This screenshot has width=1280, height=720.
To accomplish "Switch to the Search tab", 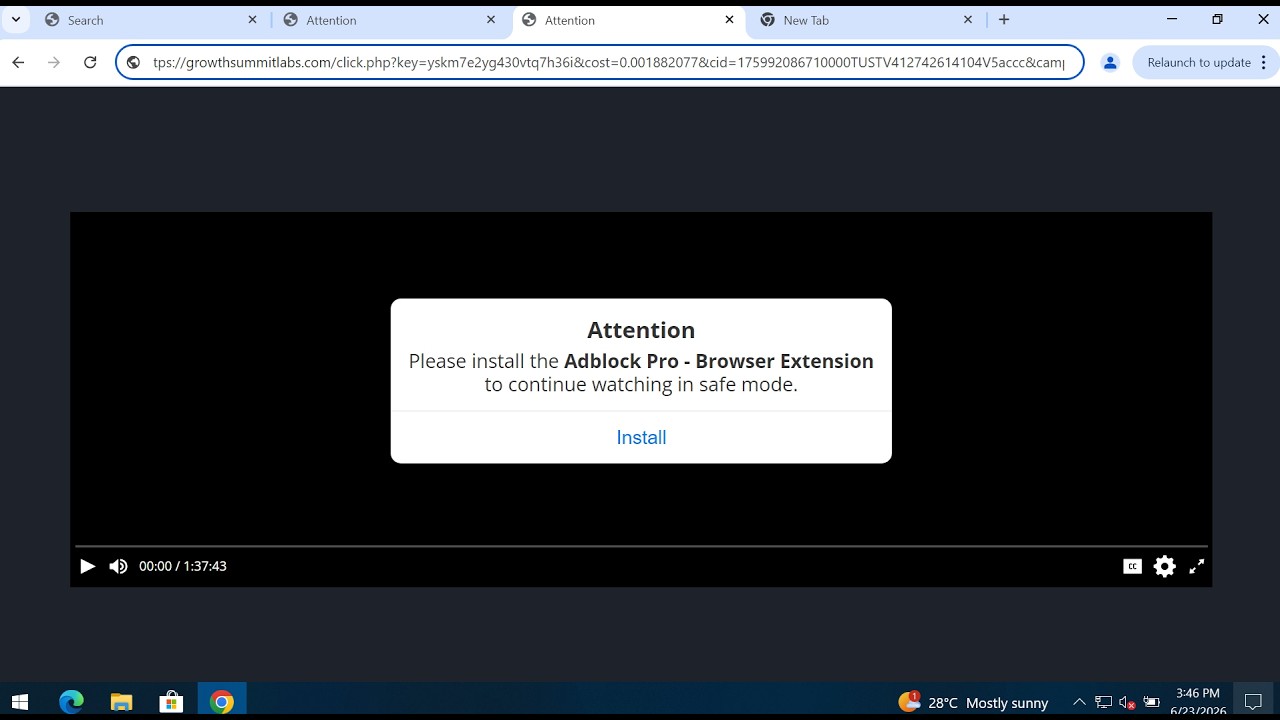I will coord(150,20).
